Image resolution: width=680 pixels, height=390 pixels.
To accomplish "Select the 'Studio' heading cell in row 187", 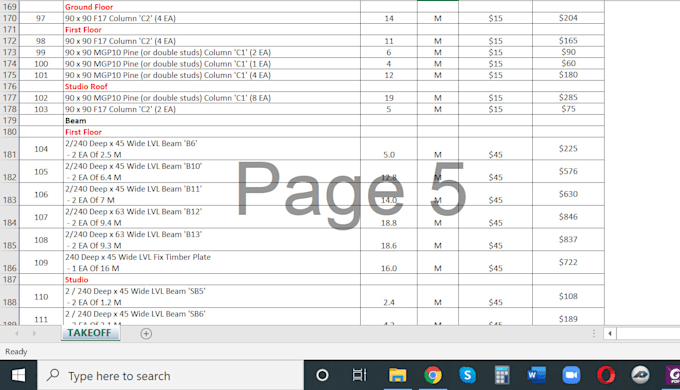I will (212, 280).
